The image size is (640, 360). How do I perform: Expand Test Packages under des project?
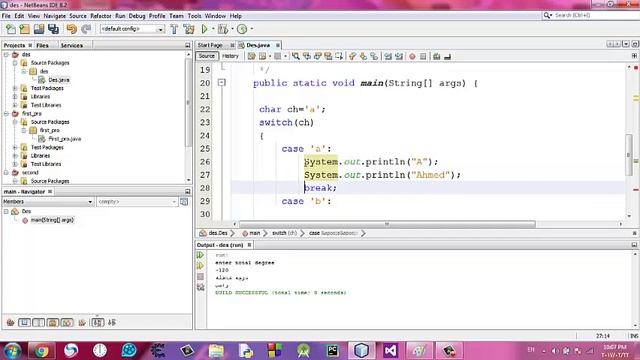pyautogui.click(x=15, y=88)
